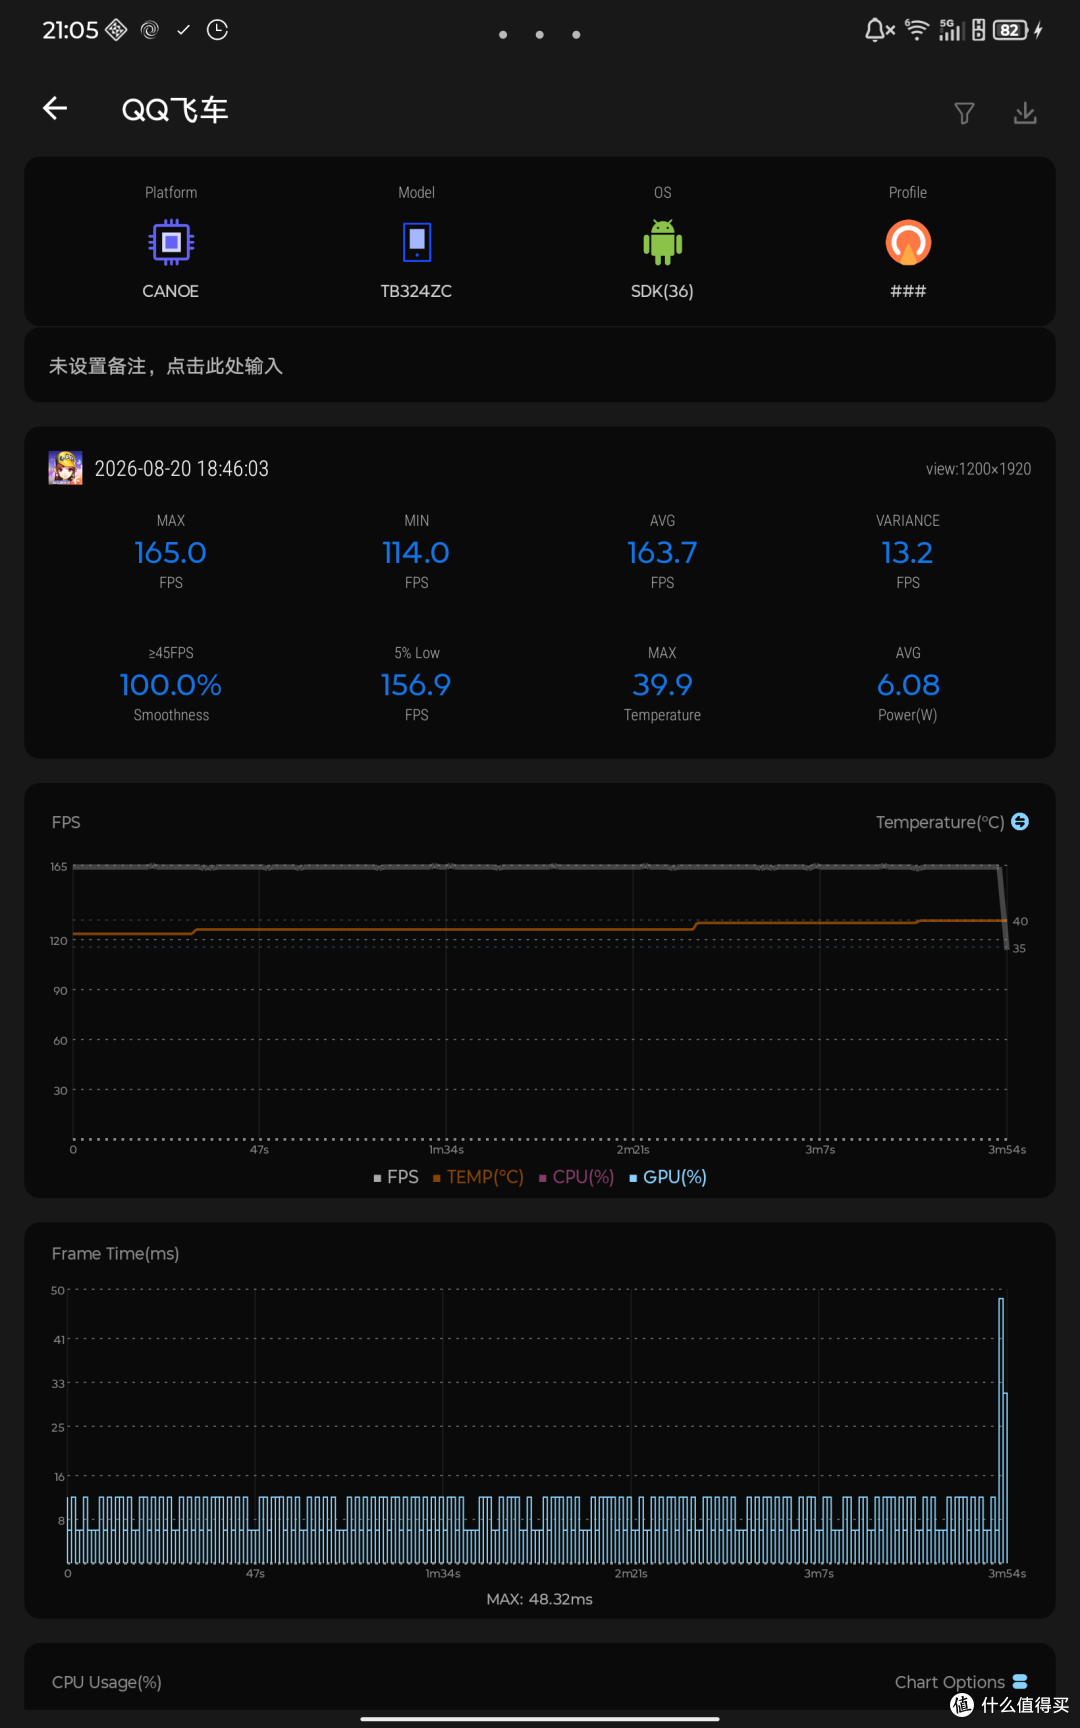Tap the 39.9 max Temperature value

click(662, 685)
